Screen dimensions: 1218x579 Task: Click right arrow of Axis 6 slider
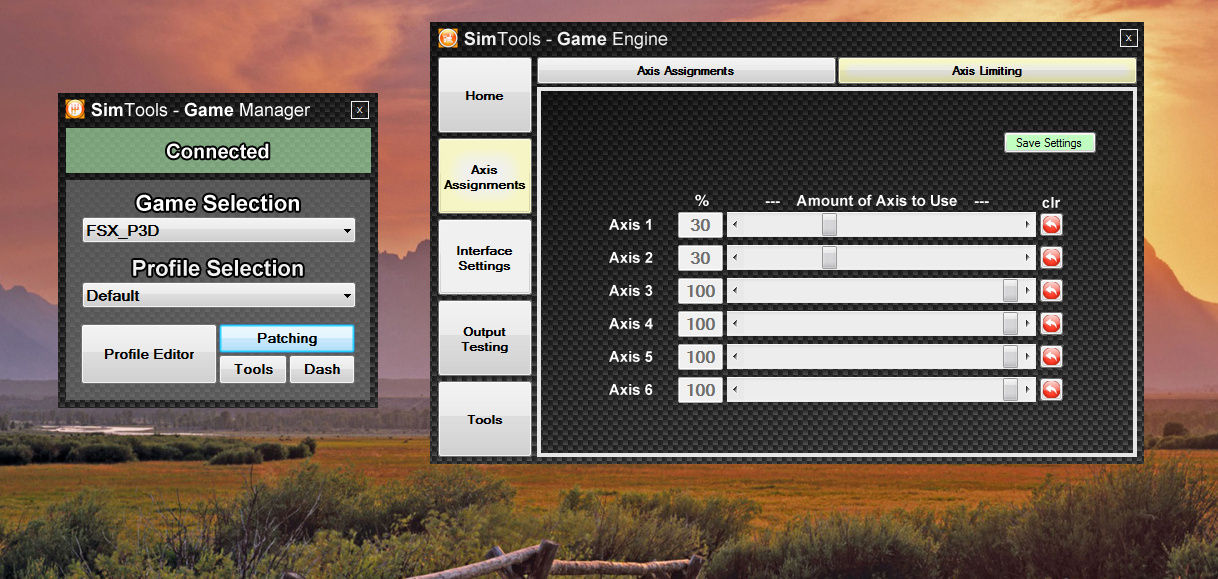(x=1027, y=390)
